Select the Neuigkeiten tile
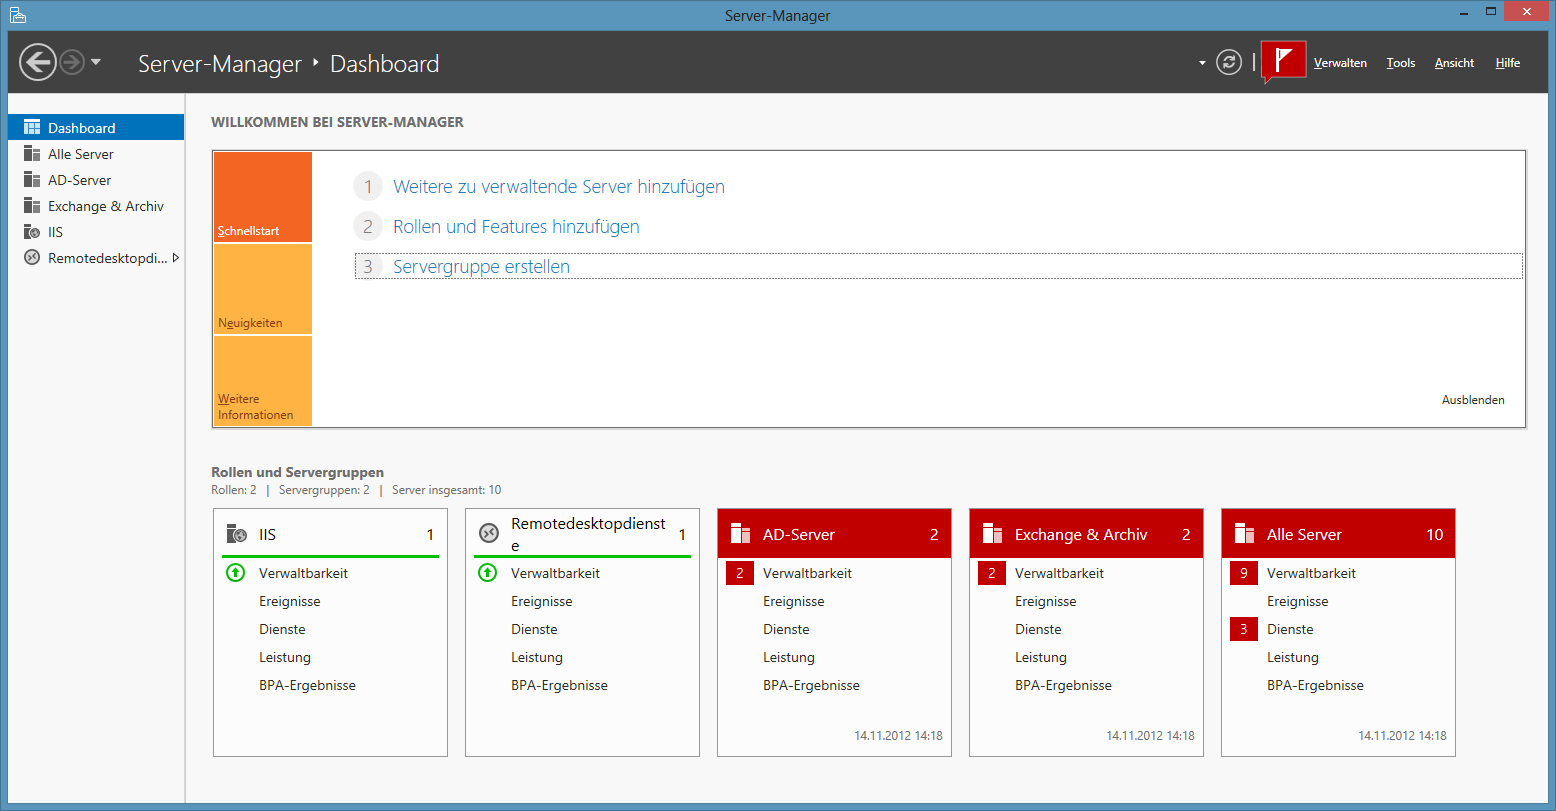This screenshot has height=811, width=1556. 263,289
